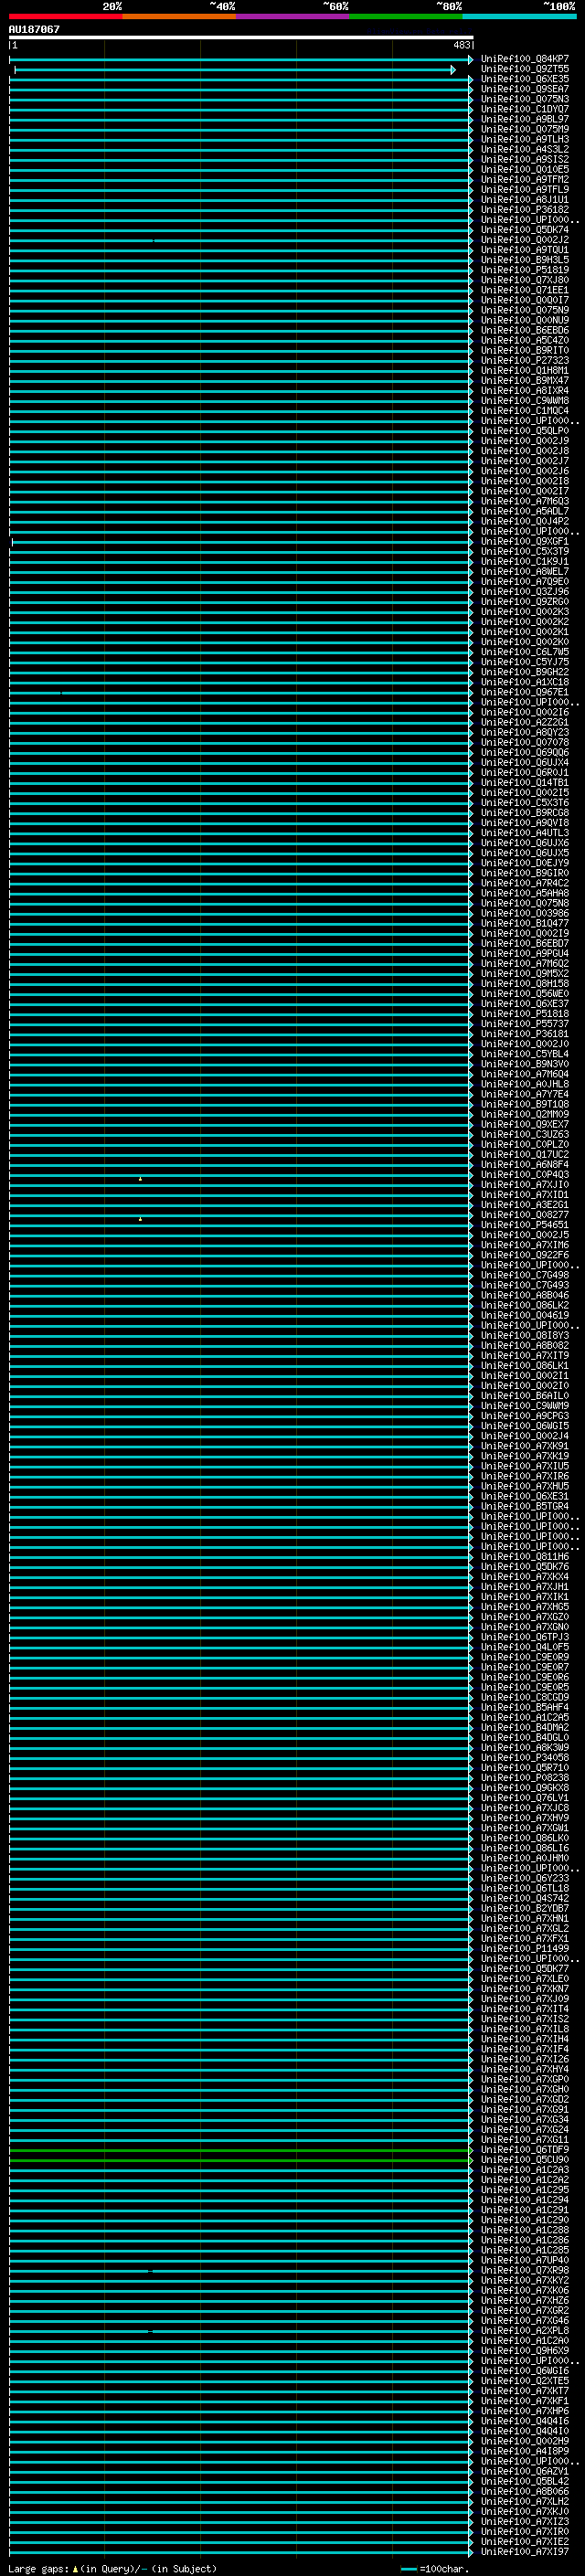Select green alignment bar for UniRef100_Q5CU90

(x=241, y=2160)
